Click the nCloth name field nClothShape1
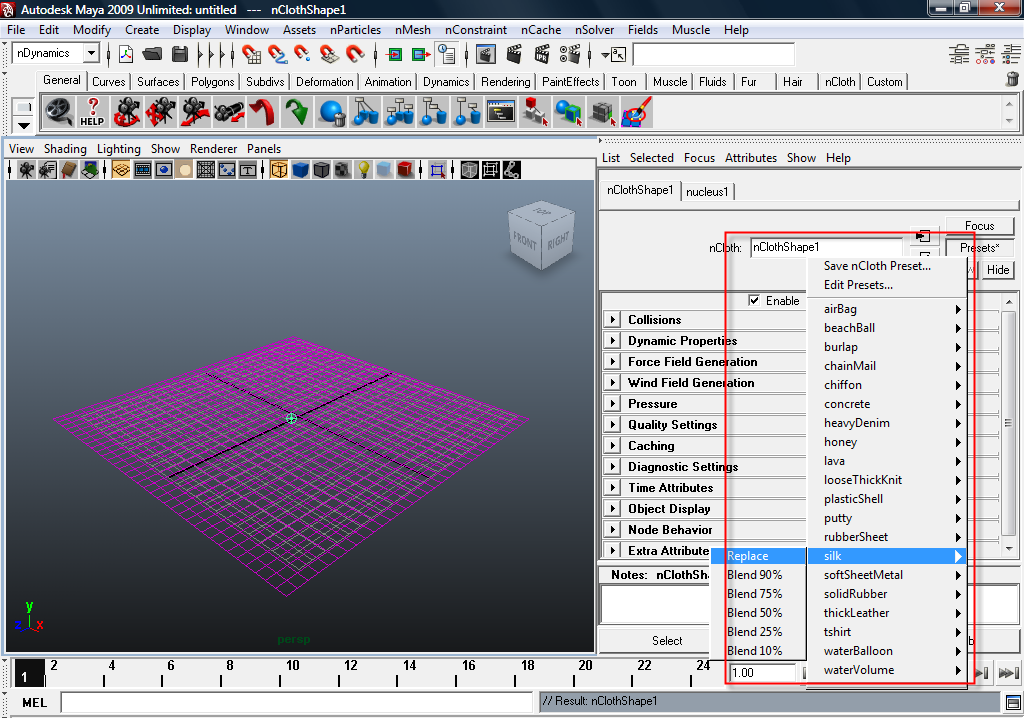The height and width of the screenshot is (718, 1024). 826,248
